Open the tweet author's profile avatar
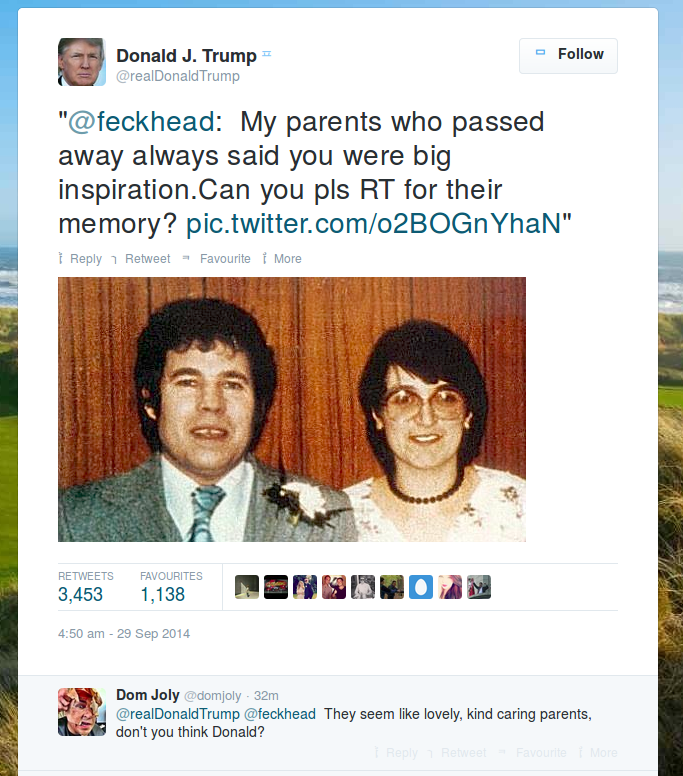The image size is (683, 776). click(82, 62)
